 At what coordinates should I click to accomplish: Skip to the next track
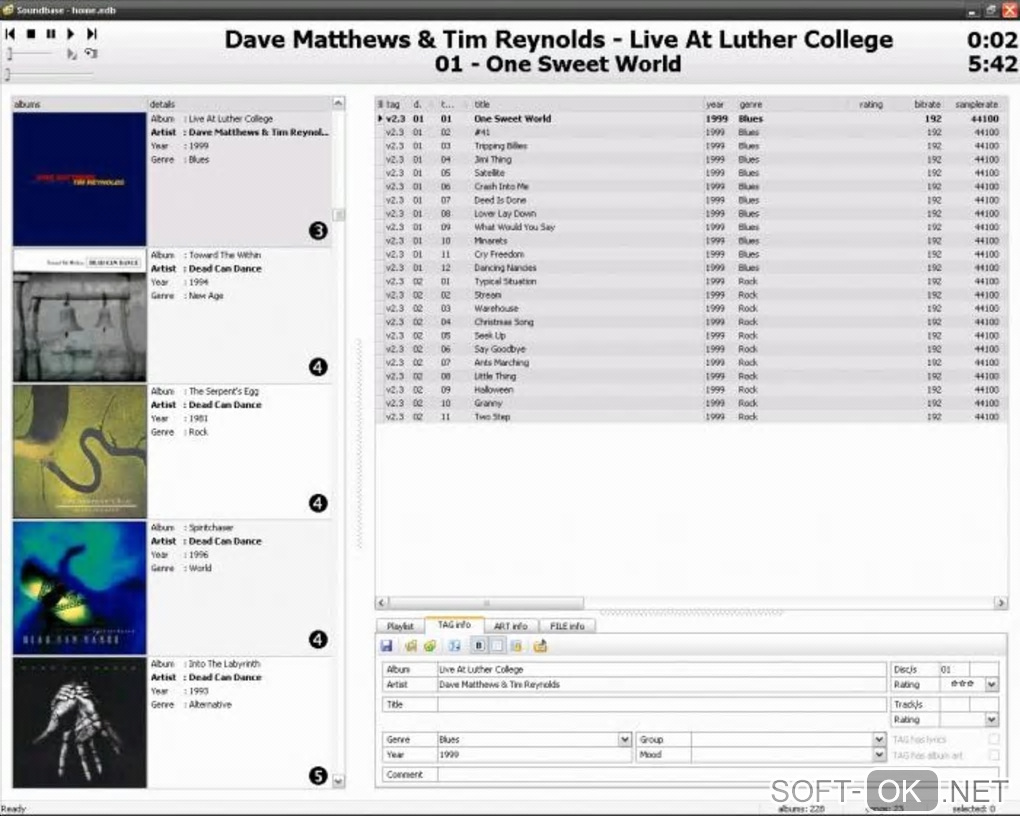coord(92,33)
